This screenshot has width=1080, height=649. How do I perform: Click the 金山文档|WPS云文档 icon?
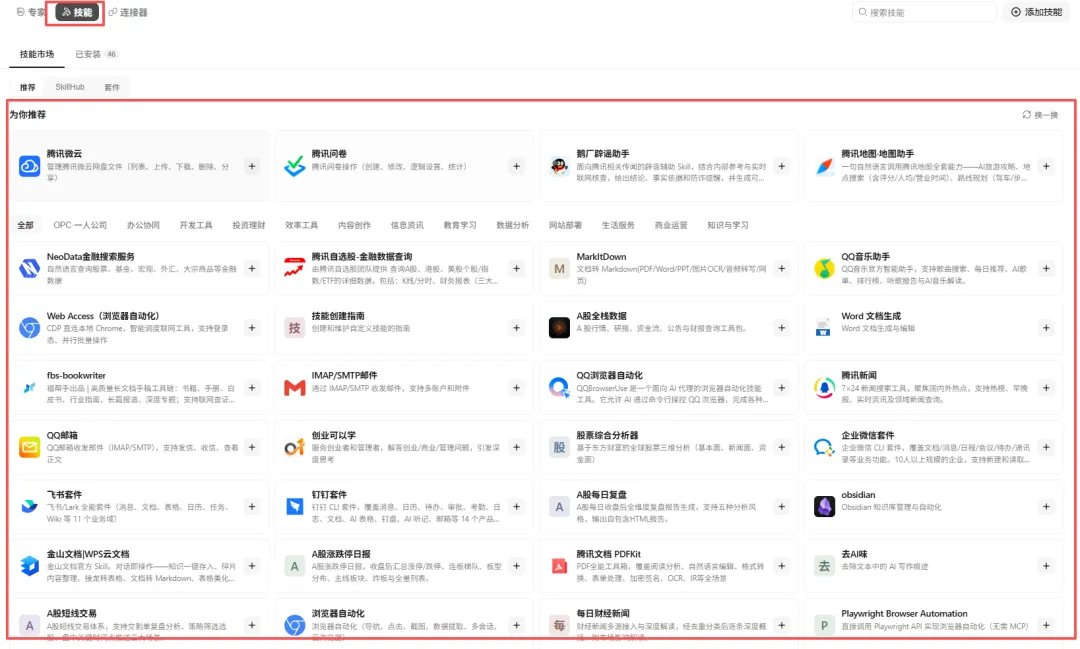click(30, 566)
